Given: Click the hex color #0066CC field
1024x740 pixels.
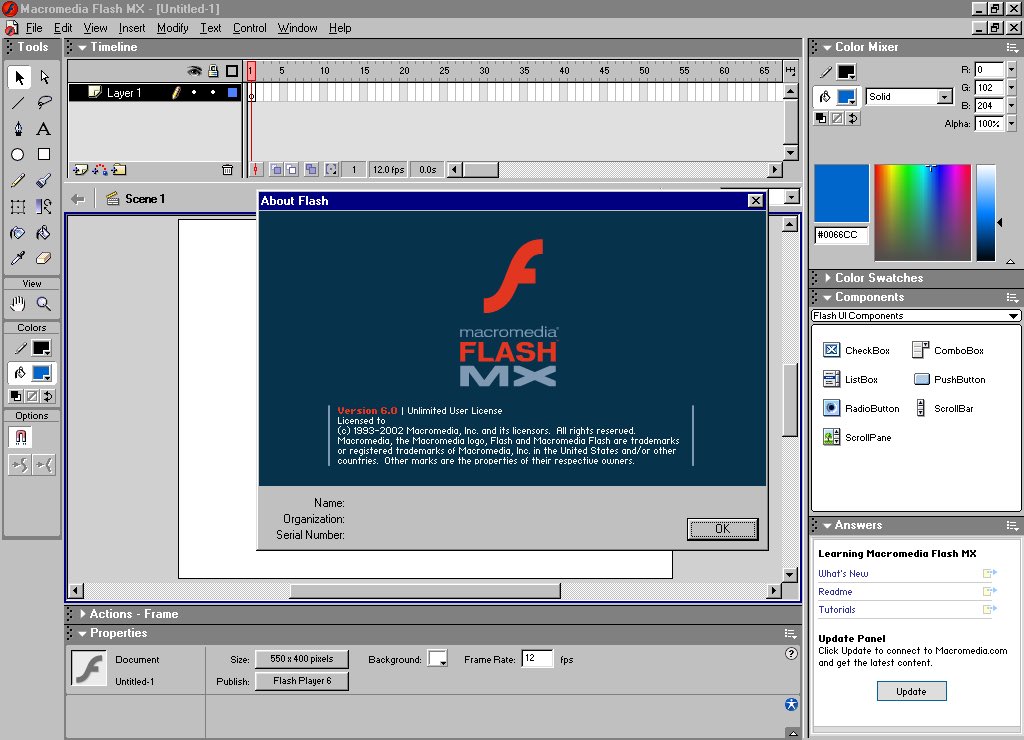Looking at the screenshot, I should [841, 234].
